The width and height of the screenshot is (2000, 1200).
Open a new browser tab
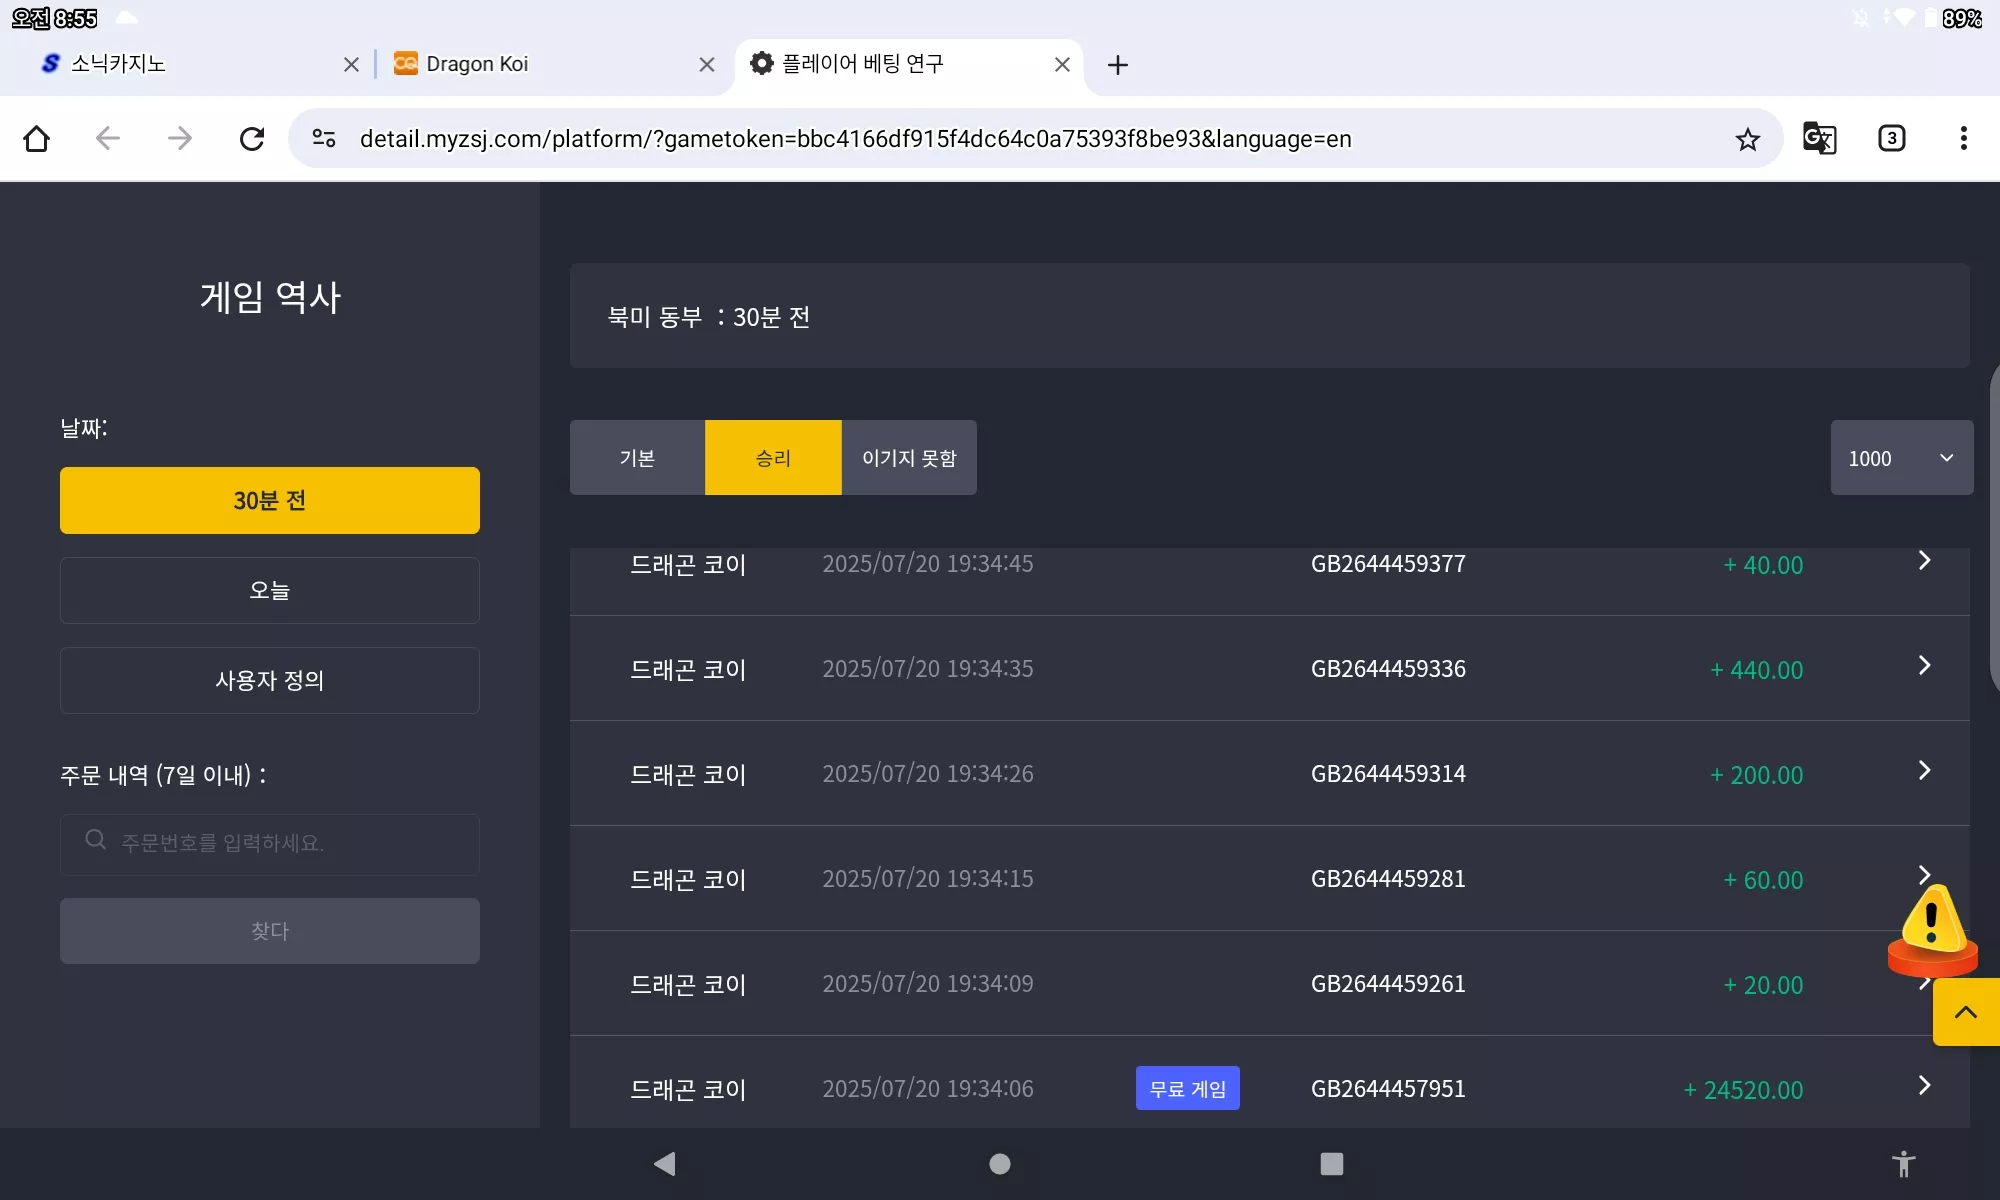pos(1118,65)
